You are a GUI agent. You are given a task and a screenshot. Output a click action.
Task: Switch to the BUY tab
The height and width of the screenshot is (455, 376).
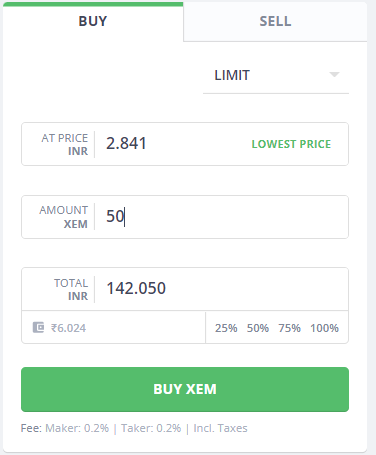coord(93,21)
